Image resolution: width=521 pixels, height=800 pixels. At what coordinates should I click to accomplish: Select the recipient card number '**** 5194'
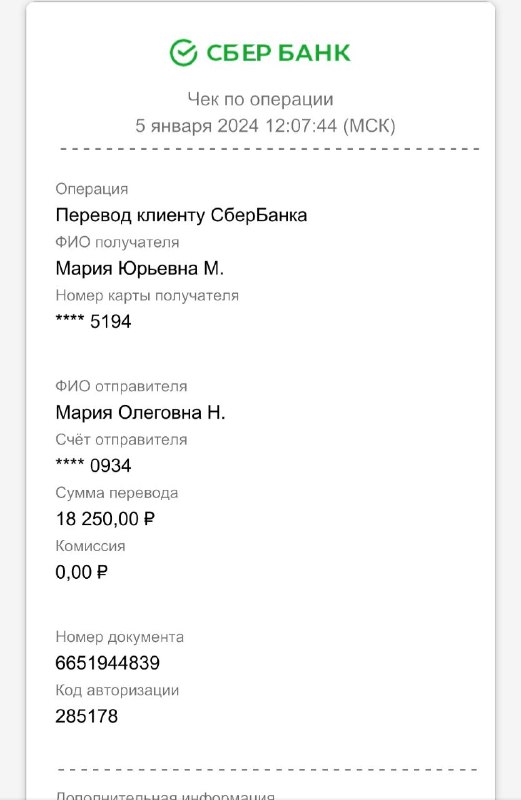pyautogui.click(x=93, y=321)
